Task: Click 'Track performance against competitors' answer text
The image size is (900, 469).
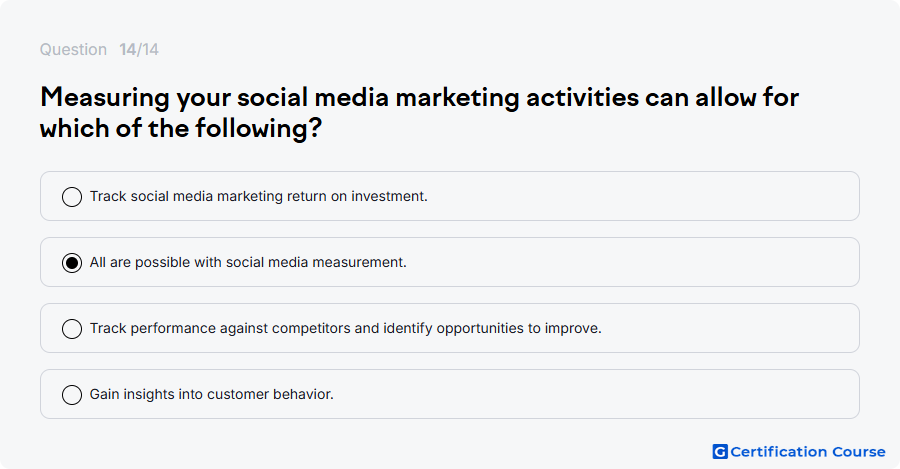Action: coord(346,328)
